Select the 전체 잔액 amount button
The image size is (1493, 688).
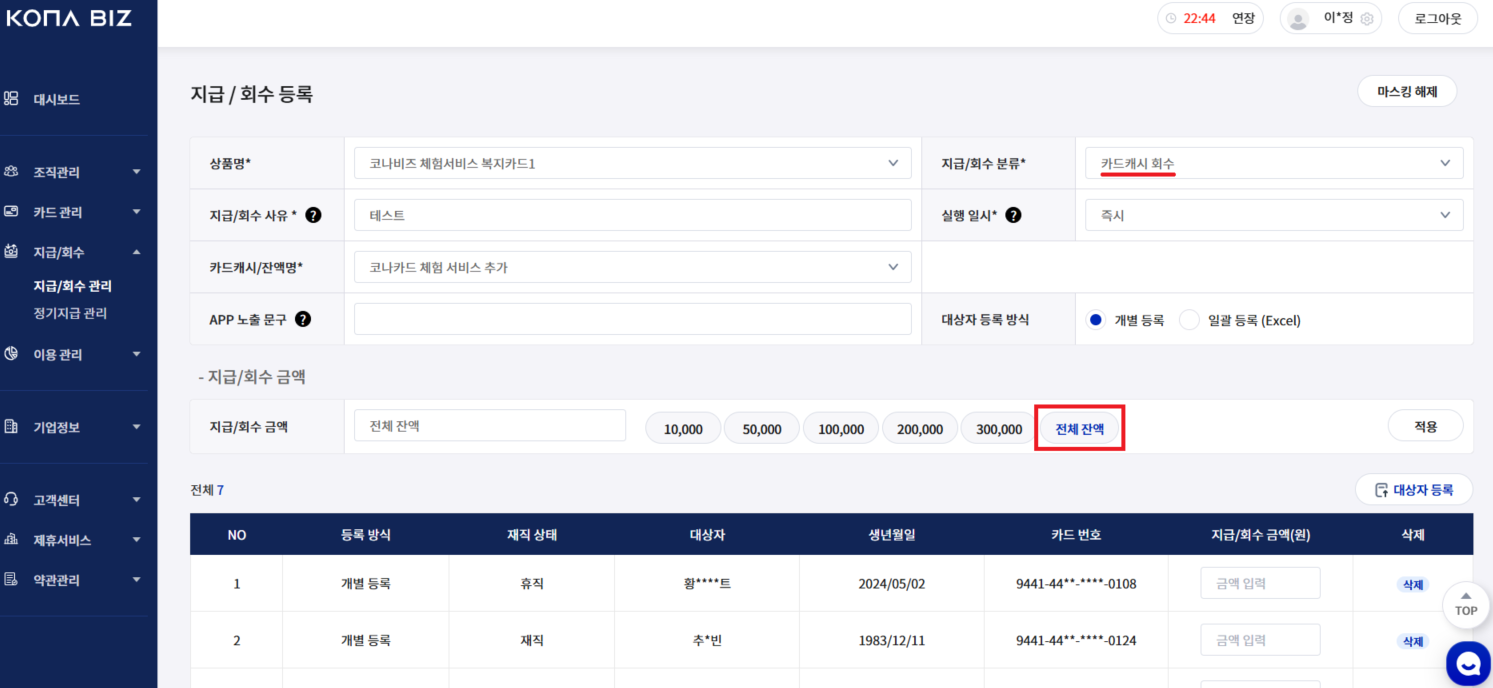pyautogui.click(x=1080, y=428)
